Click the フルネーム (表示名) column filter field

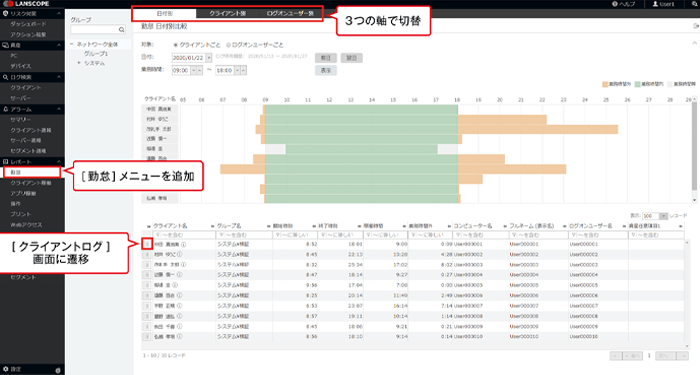538,235
